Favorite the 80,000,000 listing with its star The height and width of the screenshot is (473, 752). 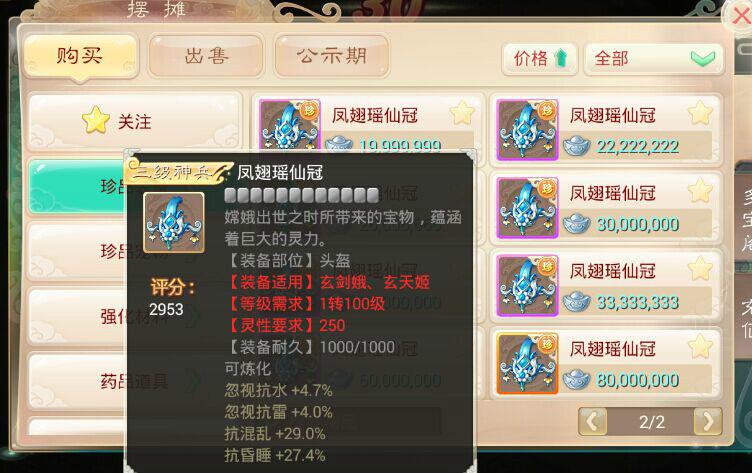click(700, 346)
